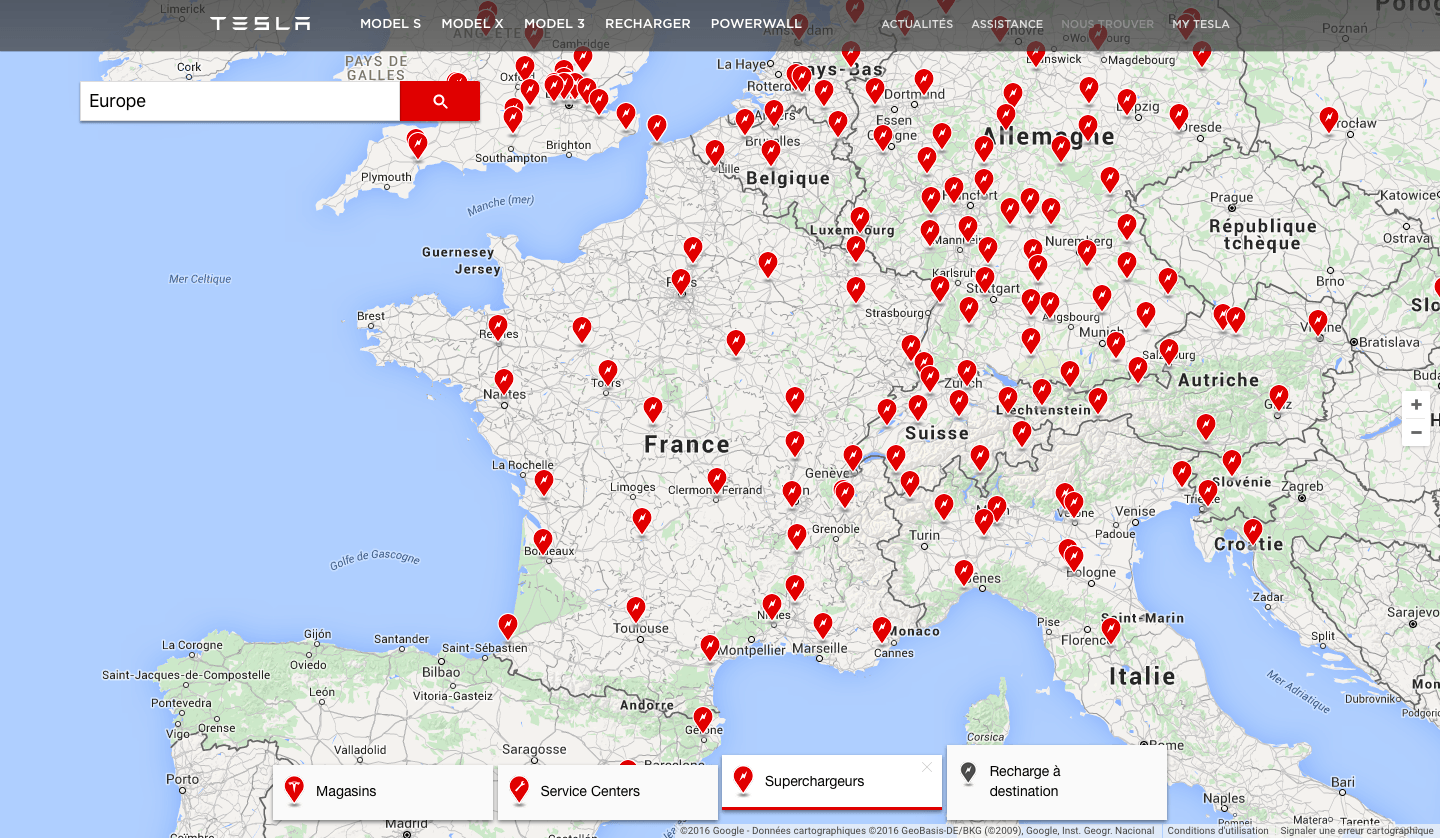Screen dimensions: 1440x838
Task: Toggle the Service Centers filter
Action: (608, 792)
